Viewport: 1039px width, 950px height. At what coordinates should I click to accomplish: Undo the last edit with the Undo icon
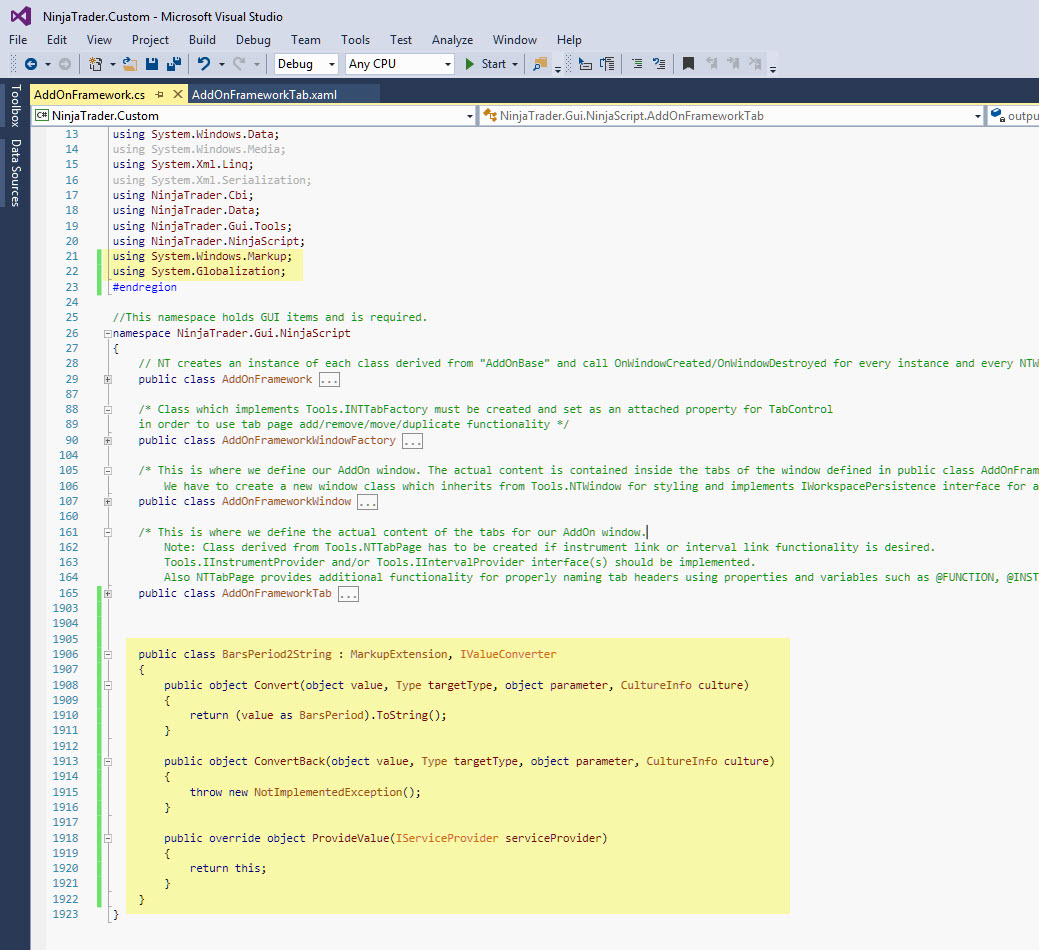pos(203,64)
